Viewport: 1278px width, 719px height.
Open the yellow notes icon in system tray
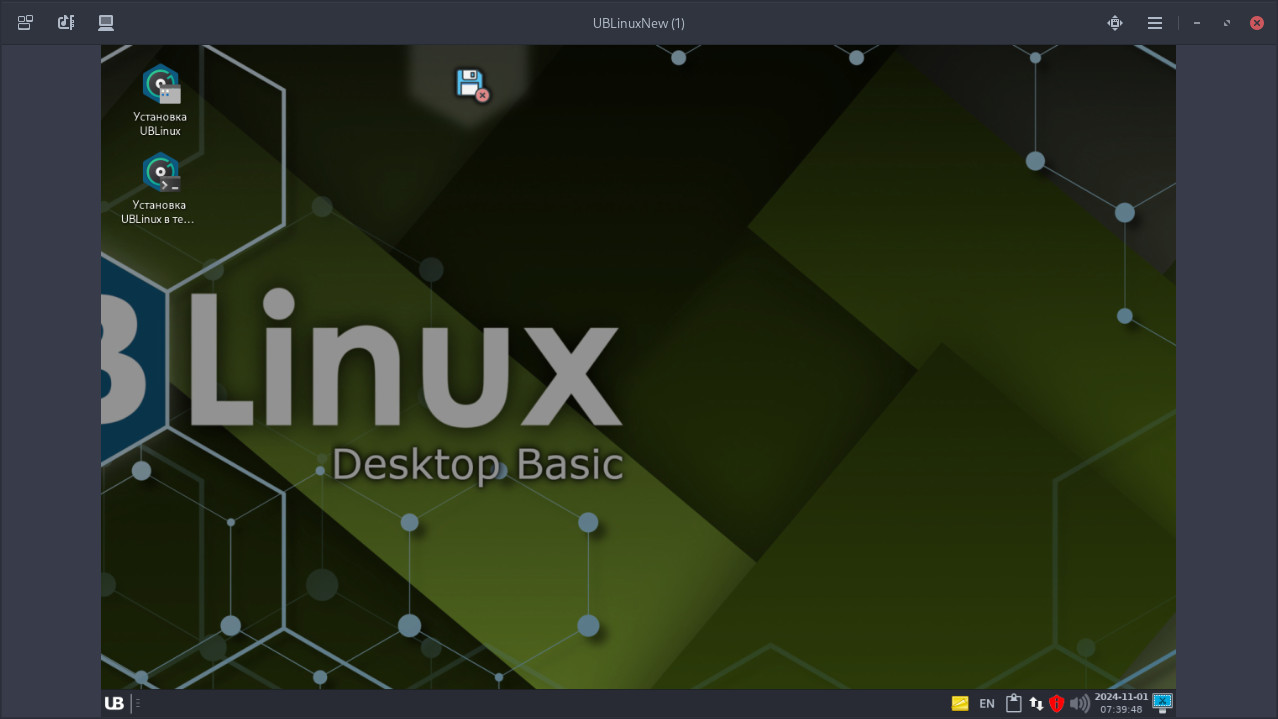960,703
